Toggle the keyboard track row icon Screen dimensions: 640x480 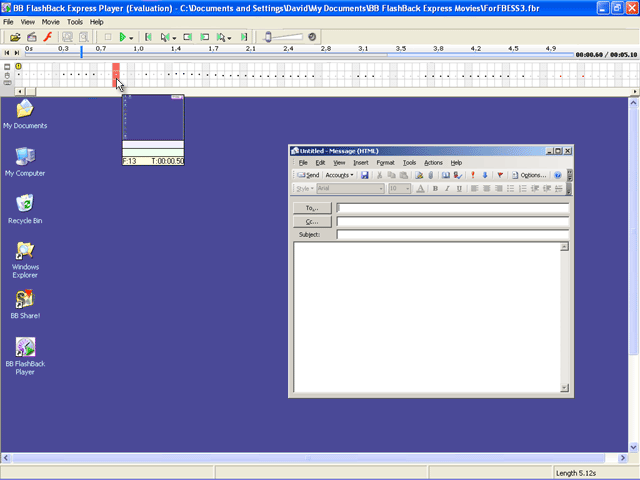[x=7, y=83]
